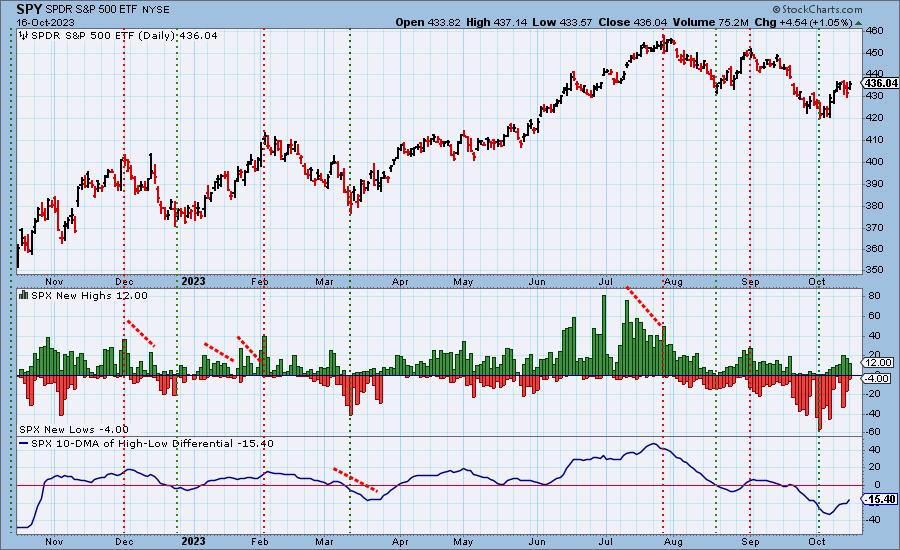
Task: Click the 390 label on the price axis
Action: tap(874, 184)
